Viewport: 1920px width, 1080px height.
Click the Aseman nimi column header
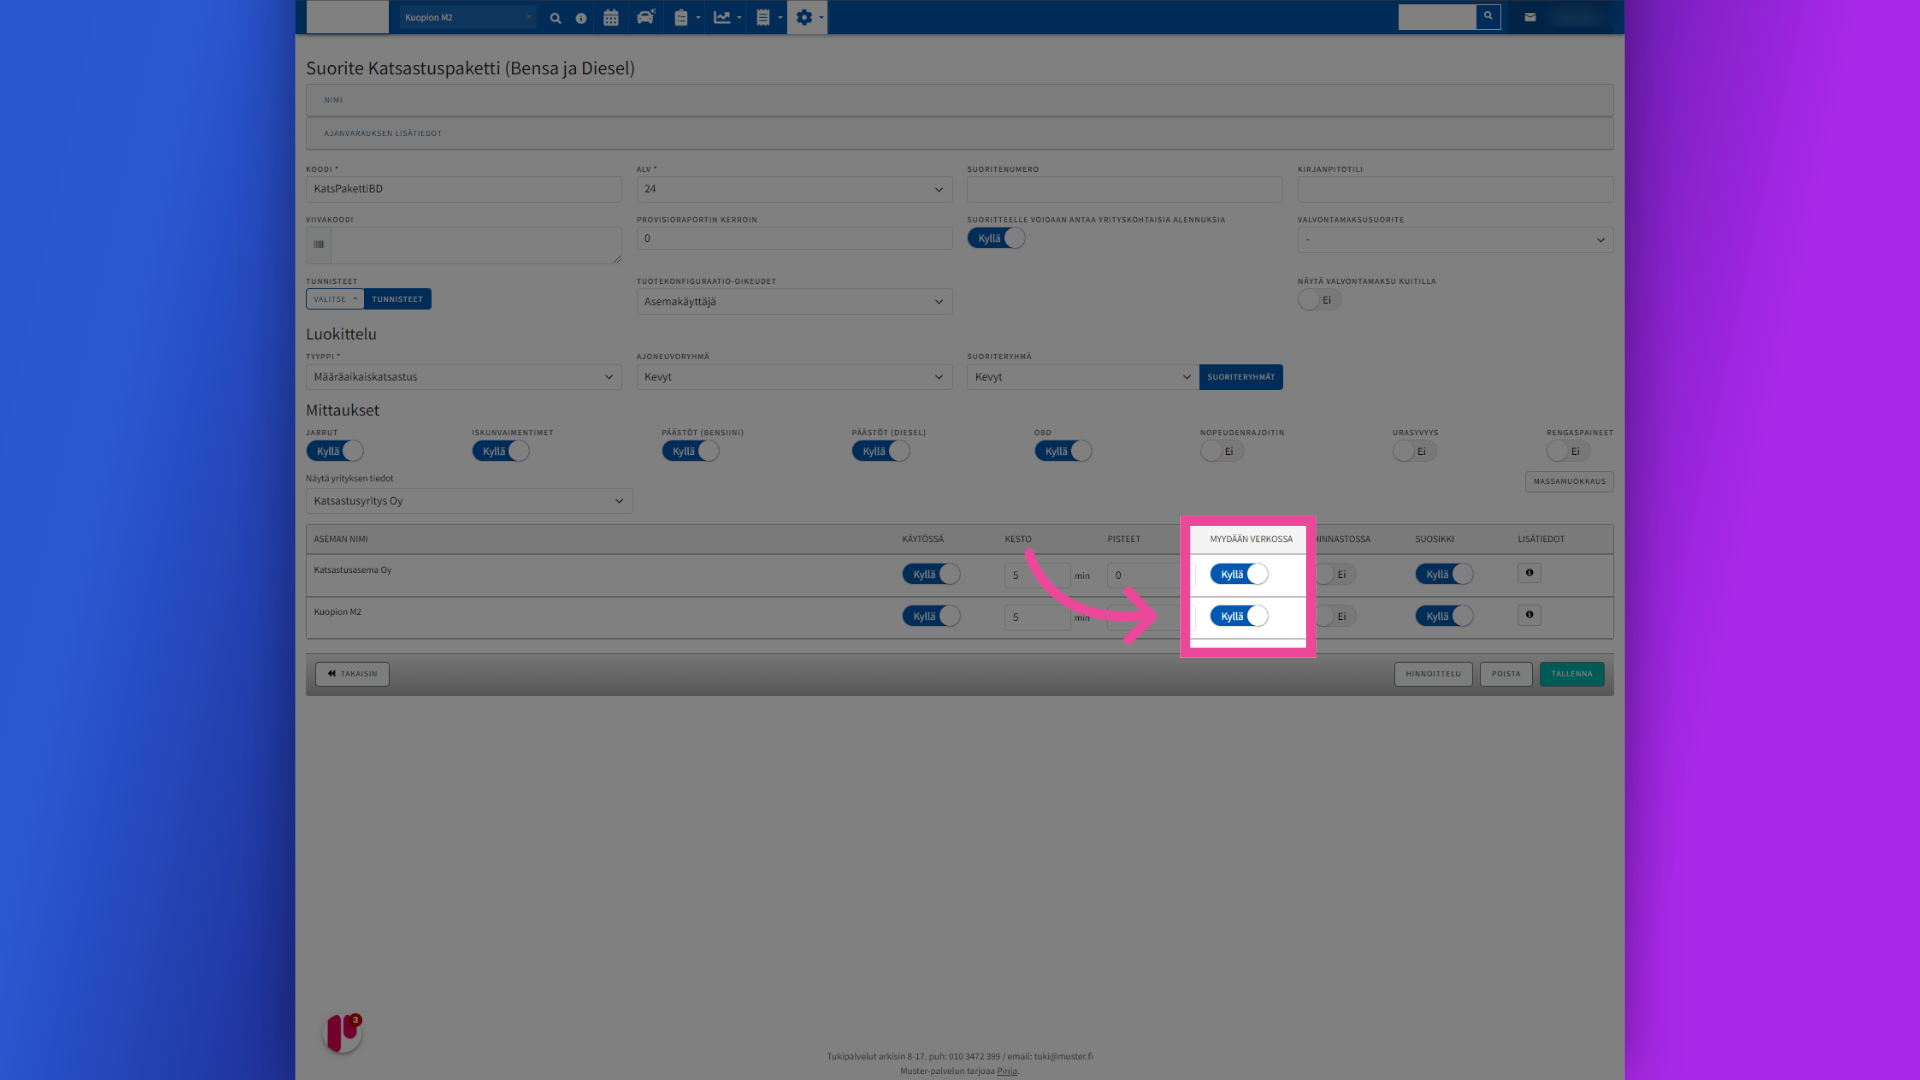pyautogui.click(x=341, y=539)
